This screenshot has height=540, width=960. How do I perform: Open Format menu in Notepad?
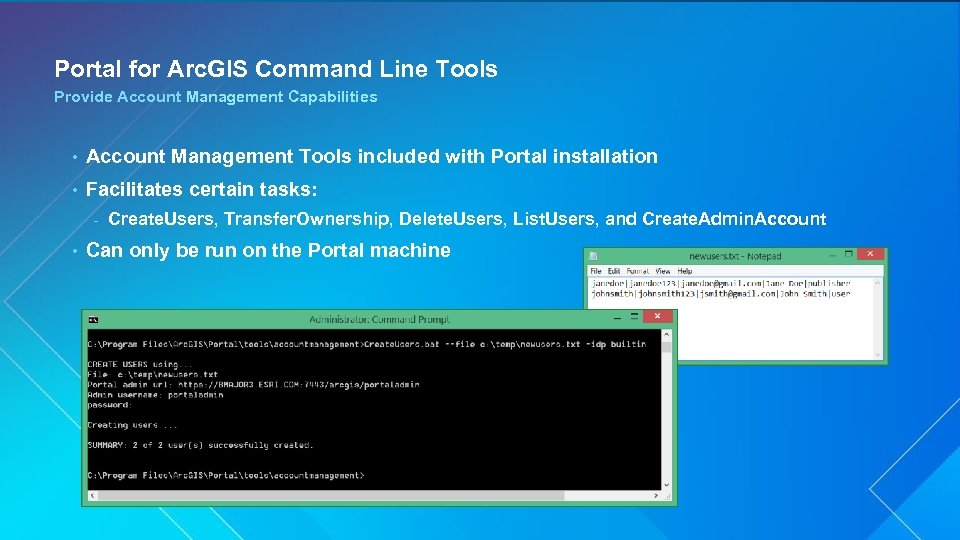pyautogui.click(x=637, y=271)
